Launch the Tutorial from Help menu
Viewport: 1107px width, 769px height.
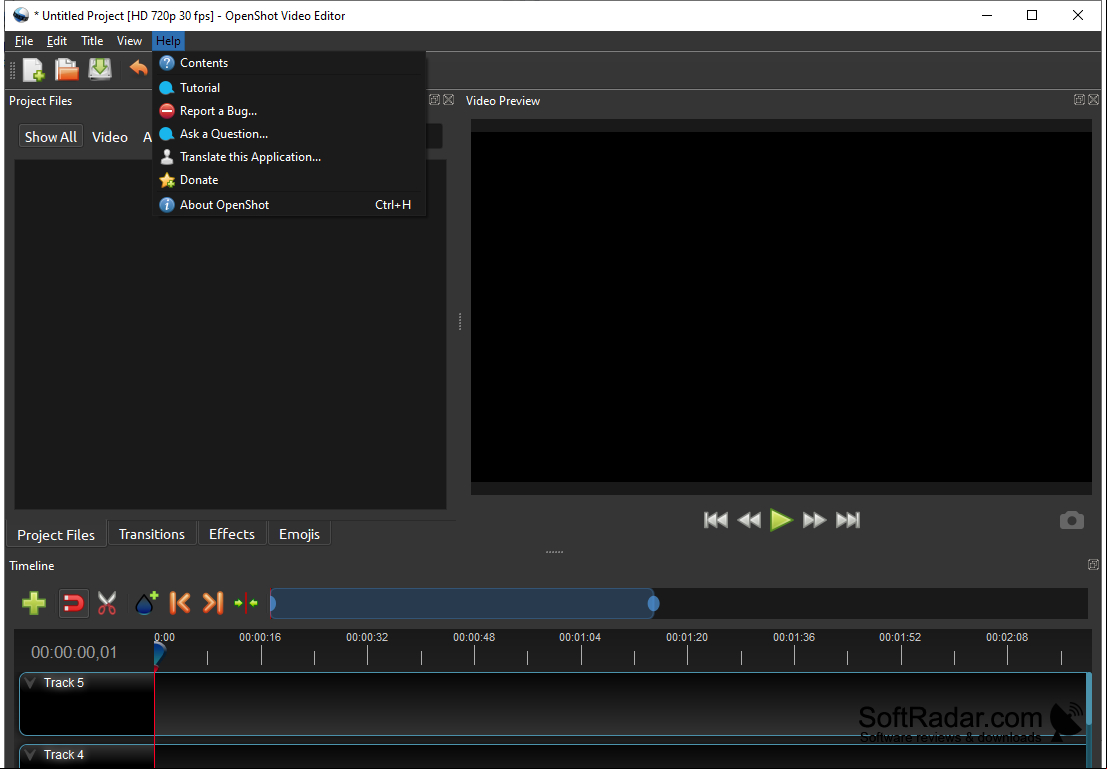click(289, 88)
